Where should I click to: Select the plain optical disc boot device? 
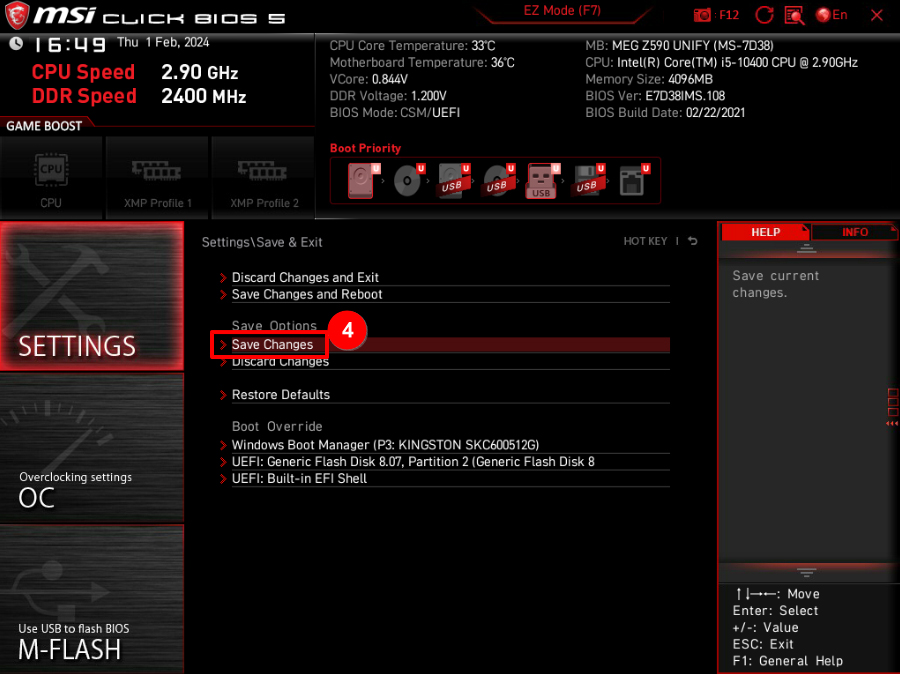click(x=408, y=181)
